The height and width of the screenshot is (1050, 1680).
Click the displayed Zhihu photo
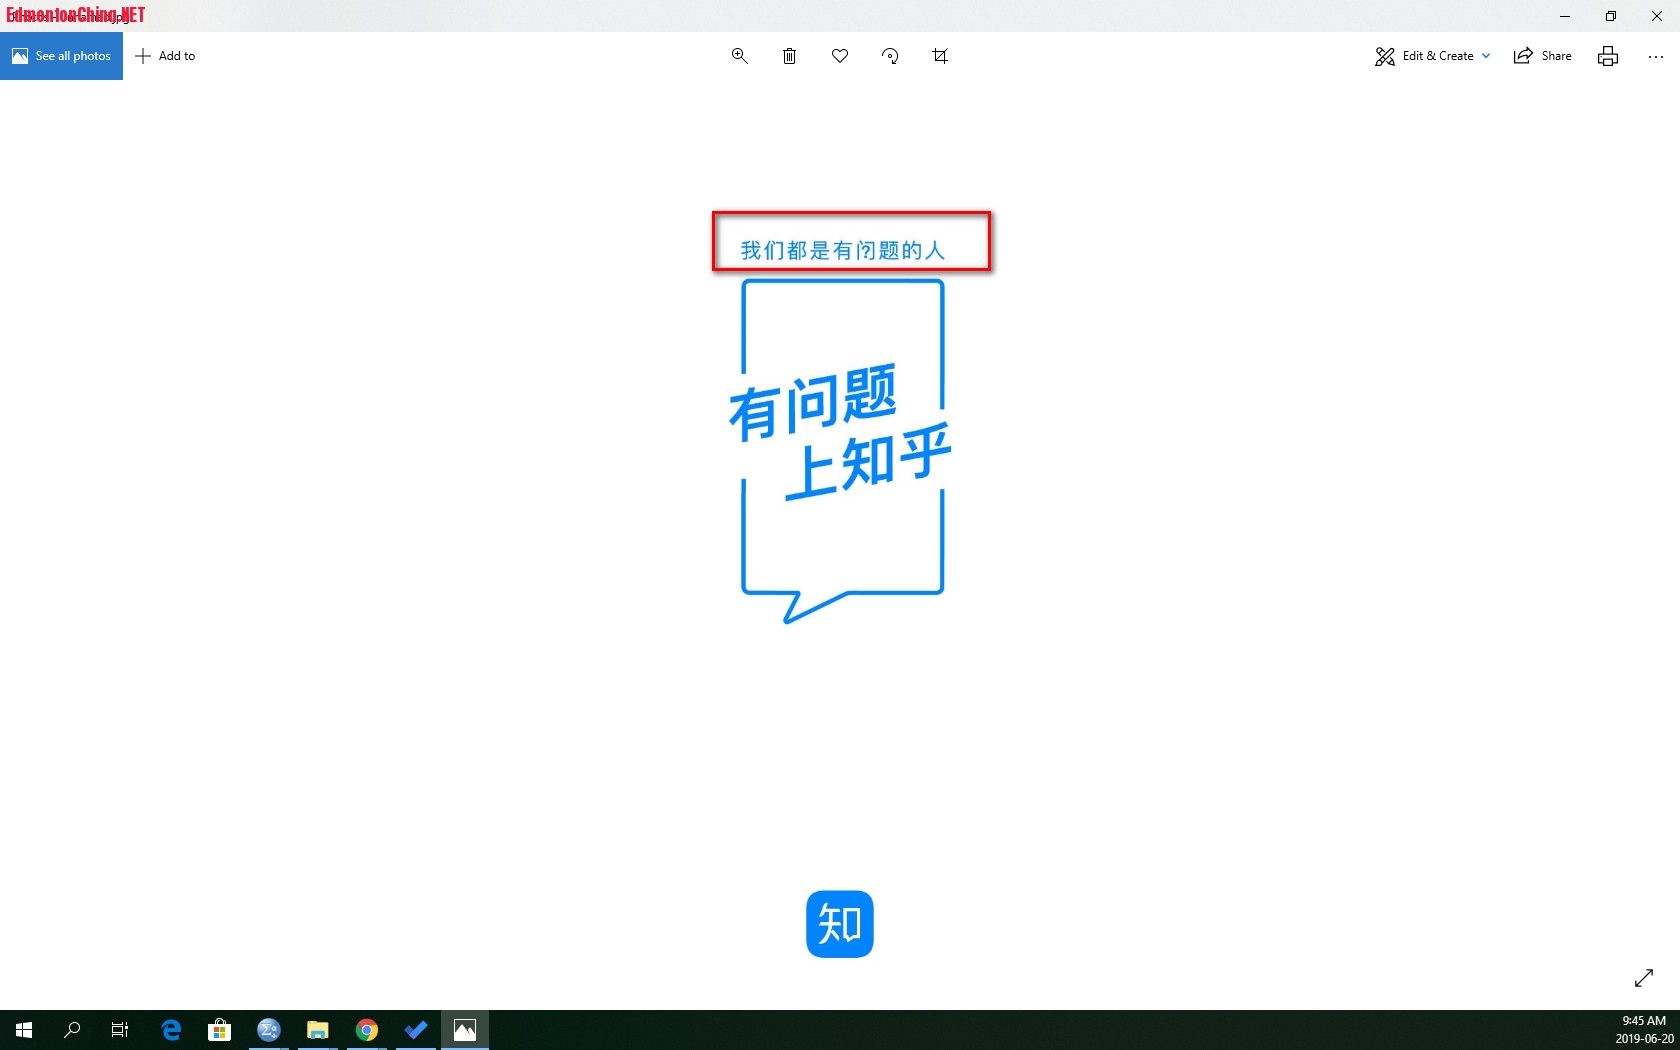840,545
